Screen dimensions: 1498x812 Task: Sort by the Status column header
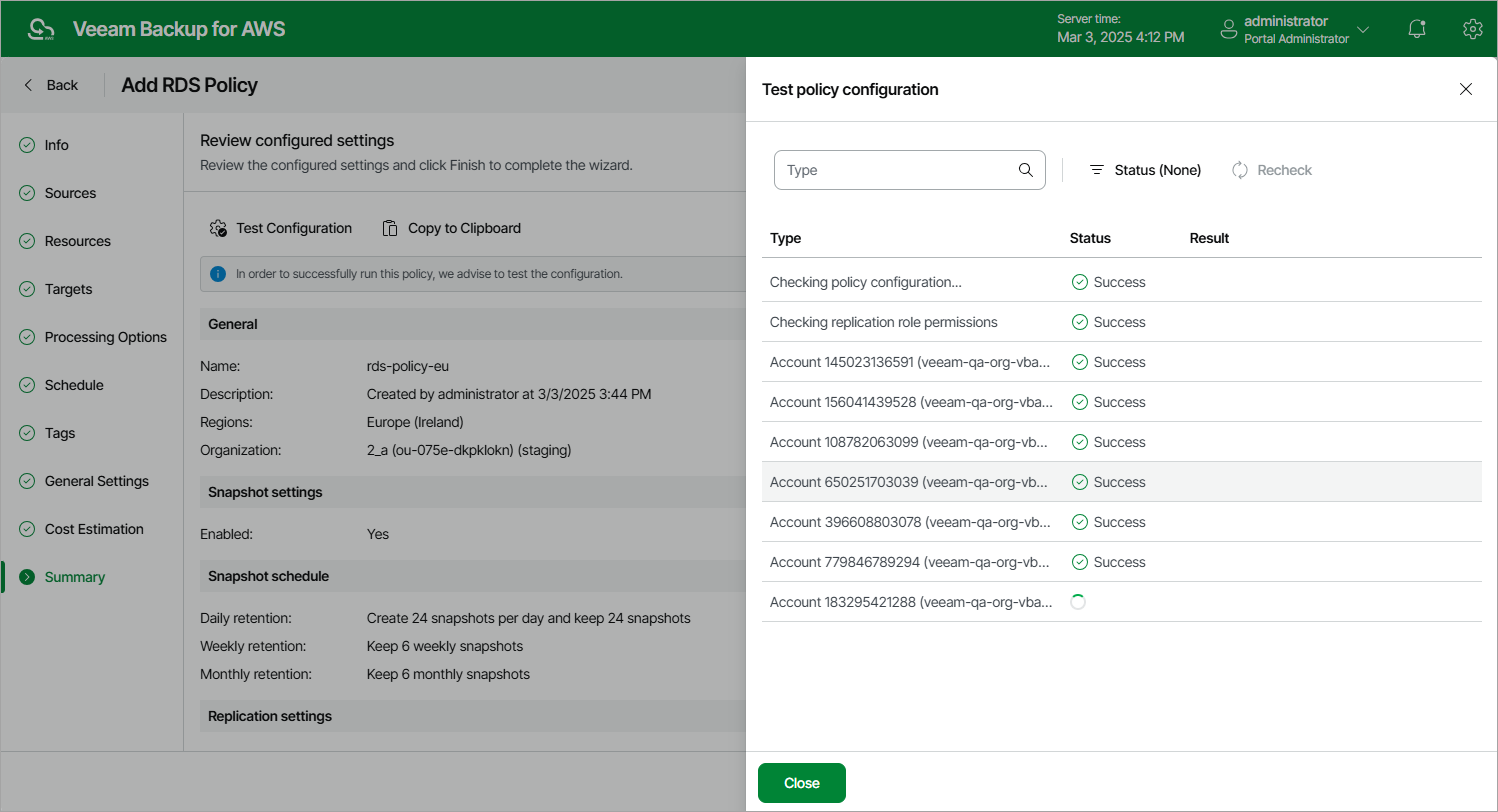point(1090,238)
